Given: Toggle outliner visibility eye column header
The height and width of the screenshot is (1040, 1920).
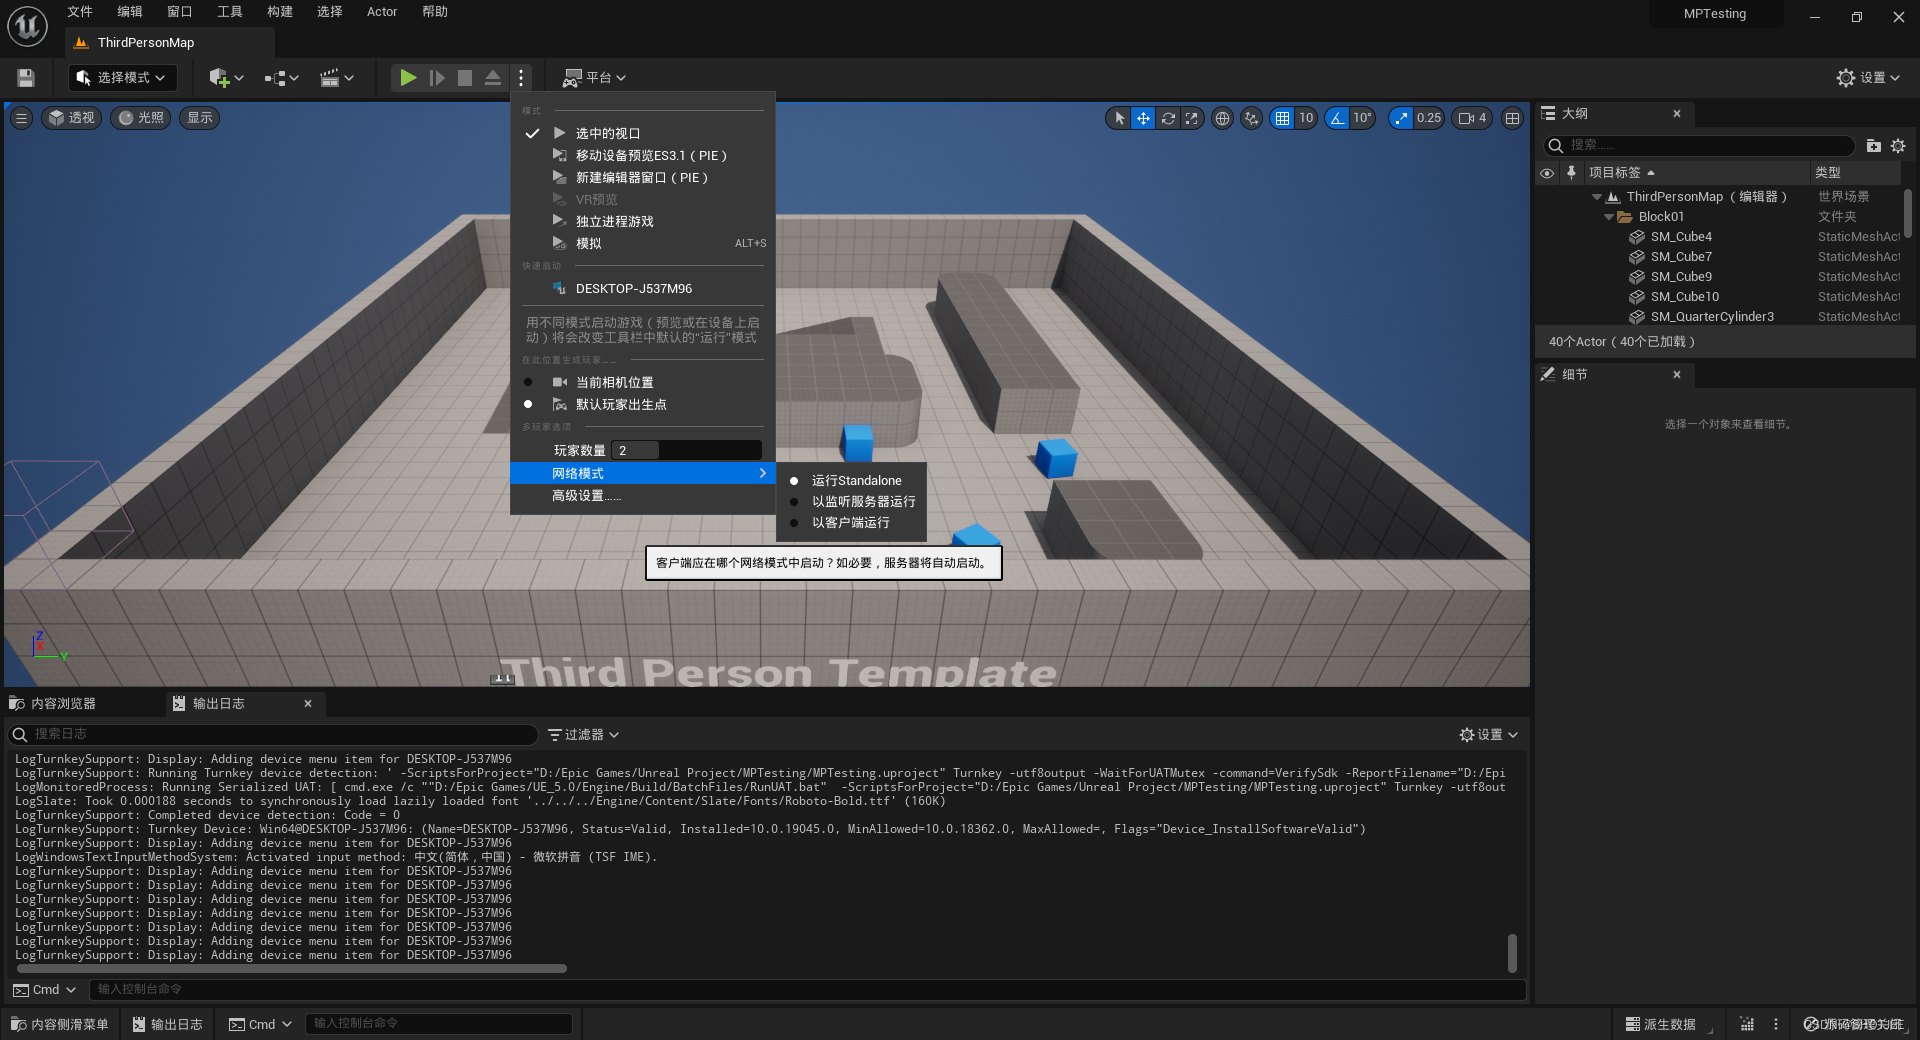Looking at the screenshot, I should (1547, 173).
